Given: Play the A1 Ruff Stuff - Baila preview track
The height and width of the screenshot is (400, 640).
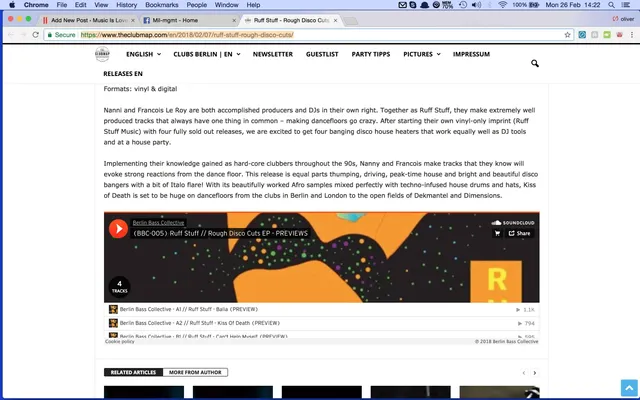Looking at the screenshot, I should 322,309.
